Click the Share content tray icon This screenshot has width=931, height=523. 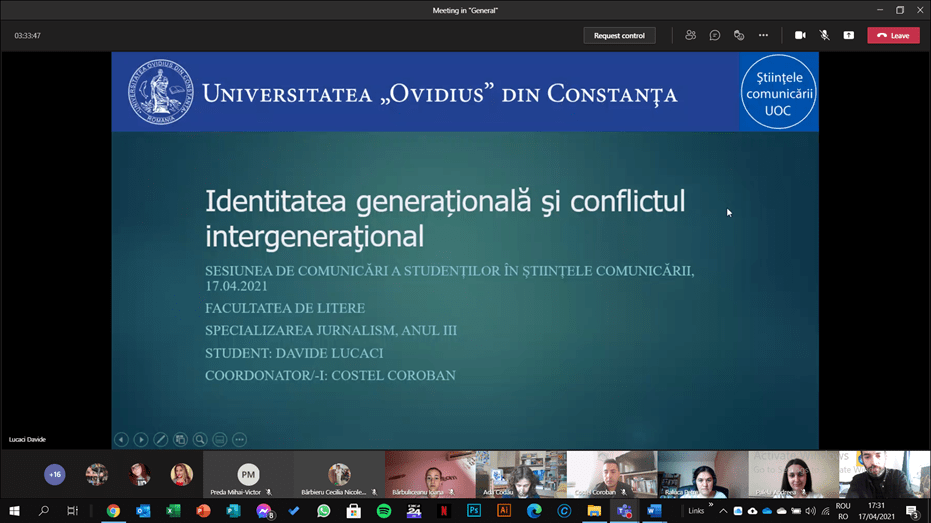(848, 35)
